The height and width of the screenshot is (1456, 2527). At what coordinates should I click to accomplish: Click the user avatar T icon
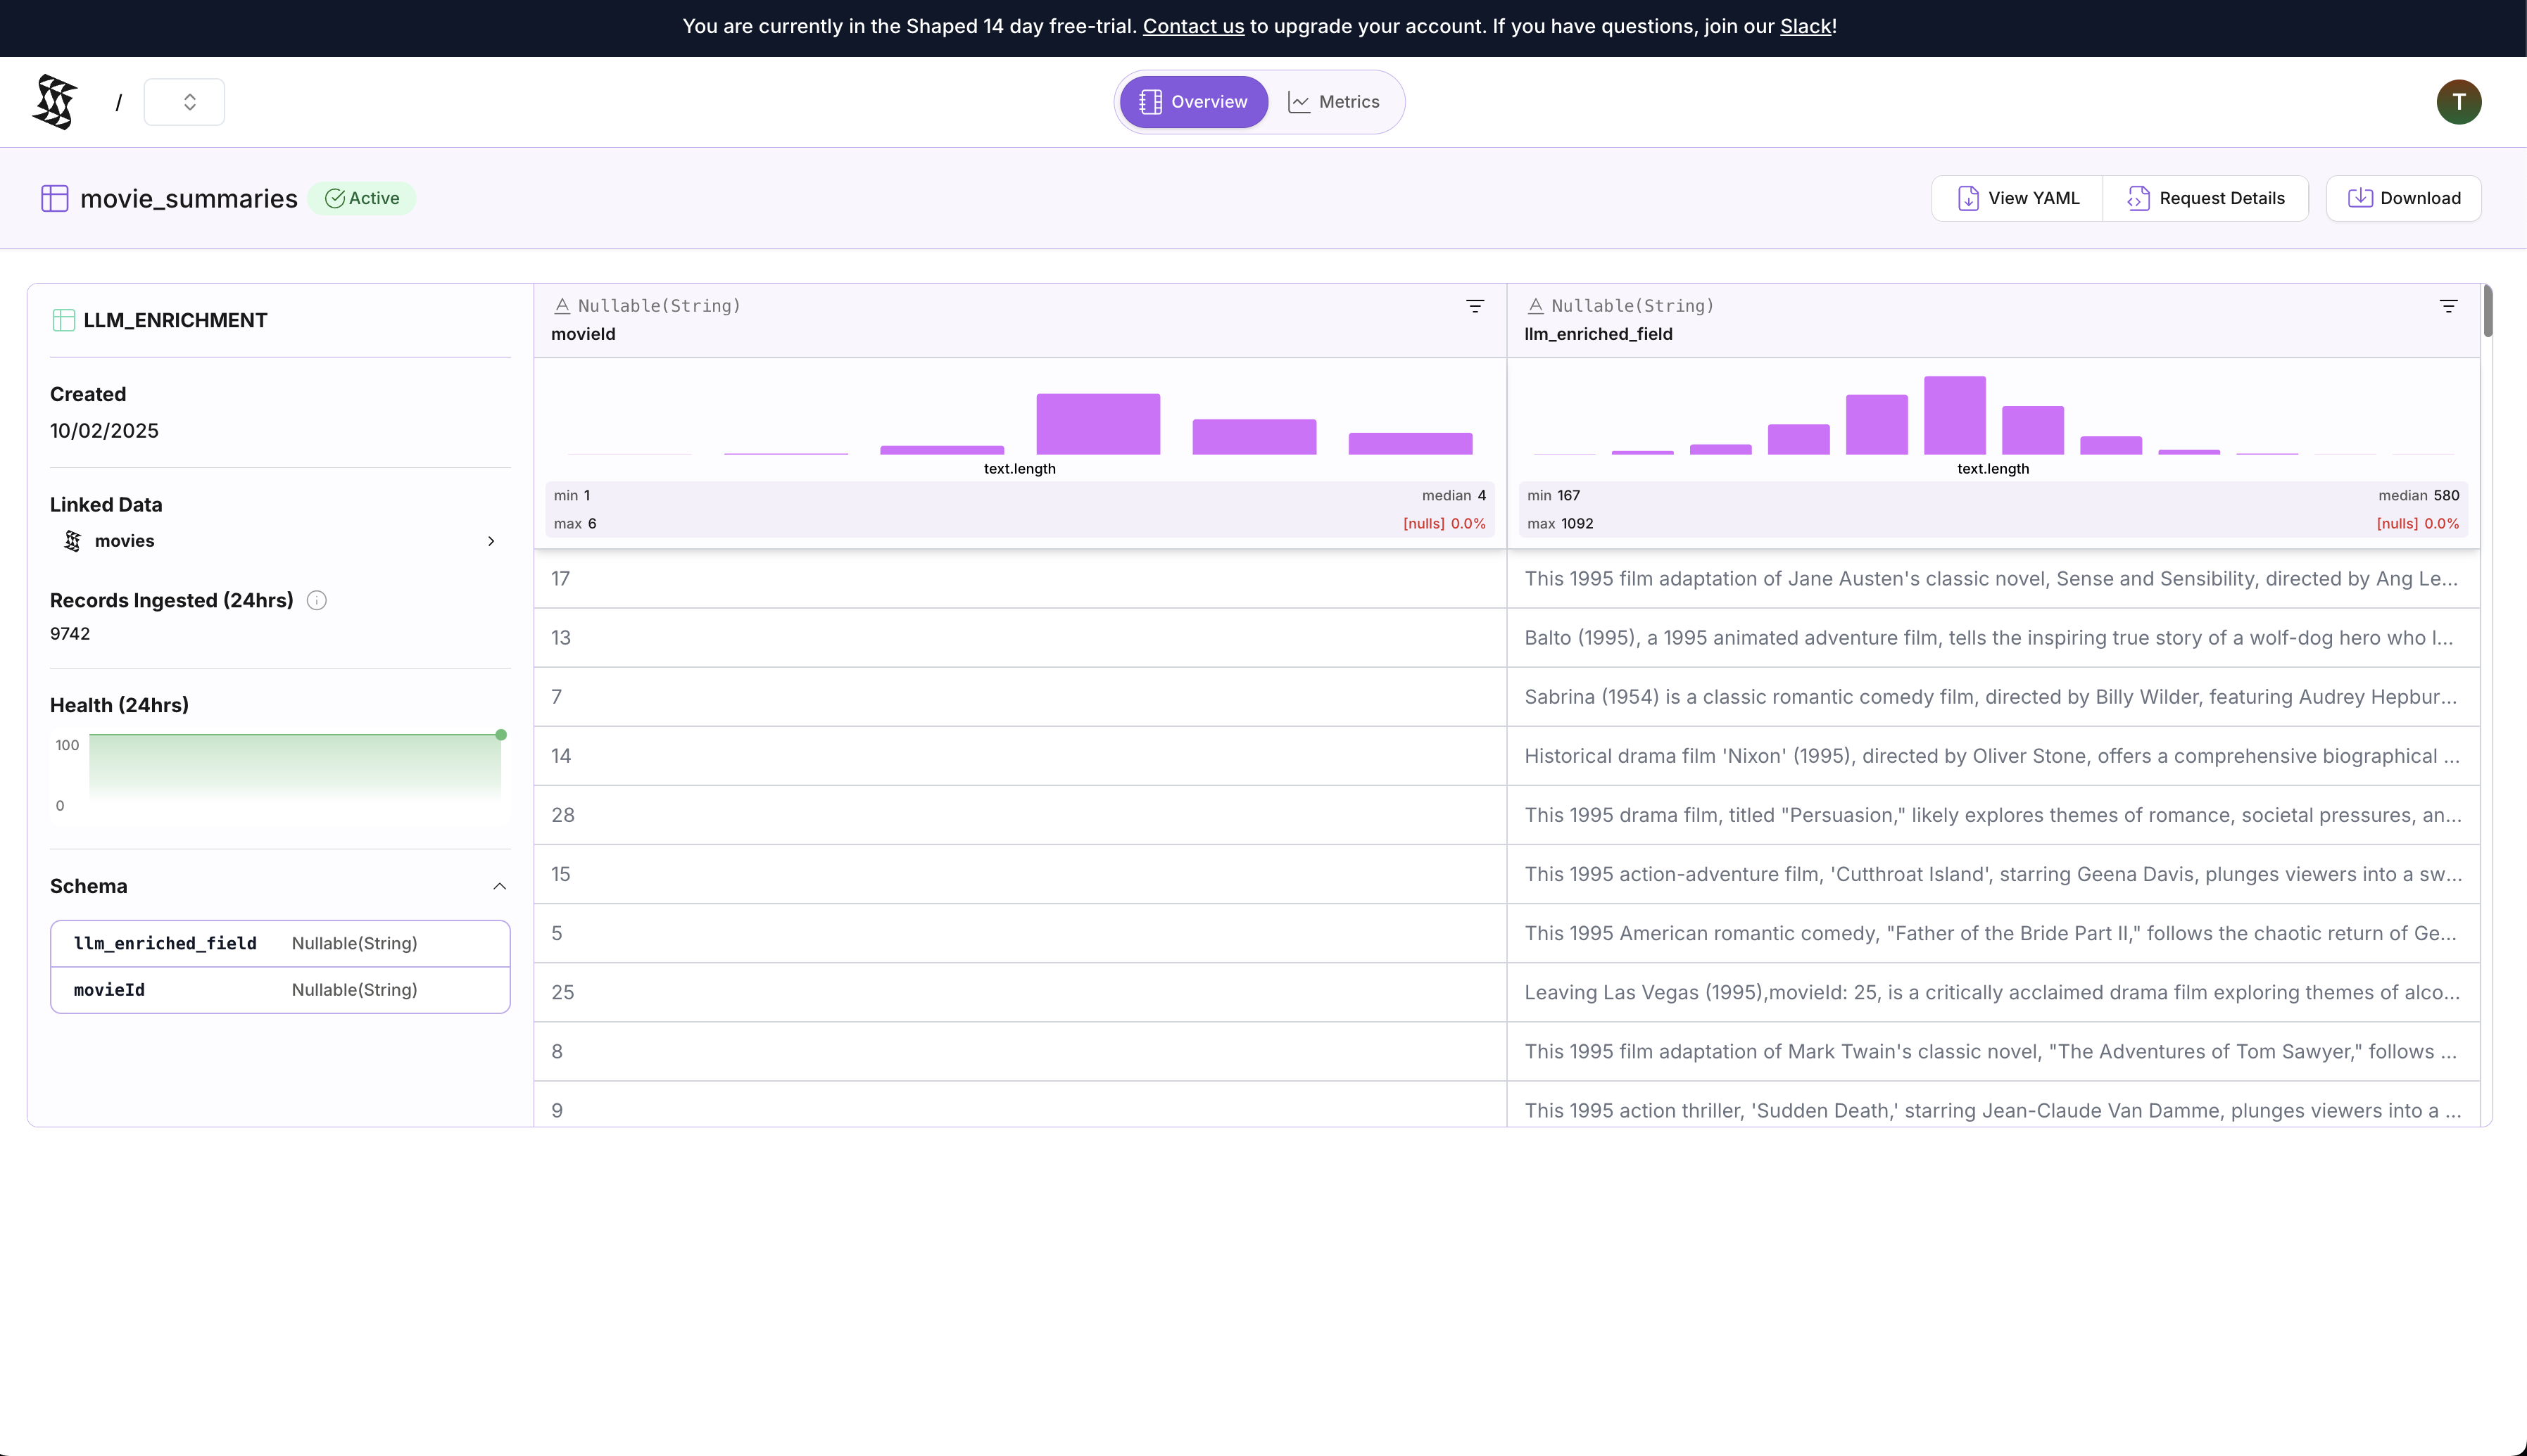click(x=2458, y=102)
